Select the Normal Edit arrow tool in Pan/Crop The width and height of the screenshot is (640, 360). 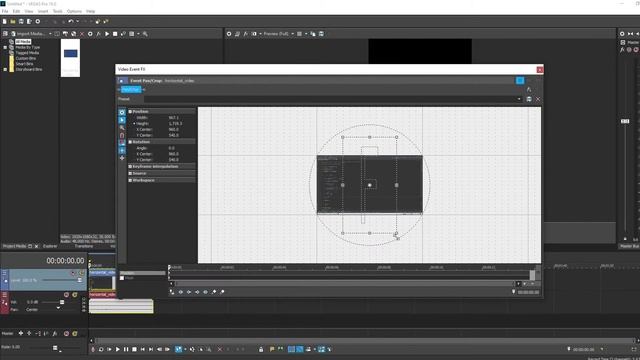[x=122, y=120]
